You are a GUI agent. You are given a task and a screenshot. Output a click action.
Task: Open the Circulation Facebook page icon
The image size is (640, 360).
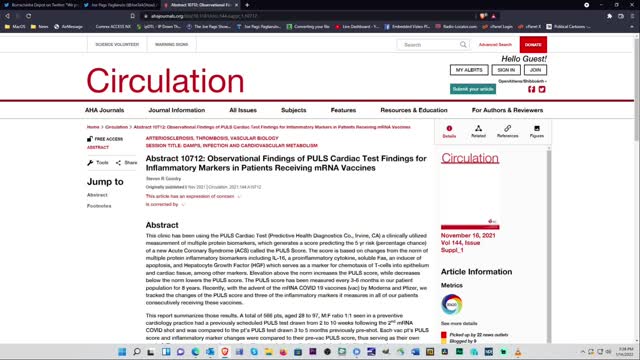coord(531,89)
